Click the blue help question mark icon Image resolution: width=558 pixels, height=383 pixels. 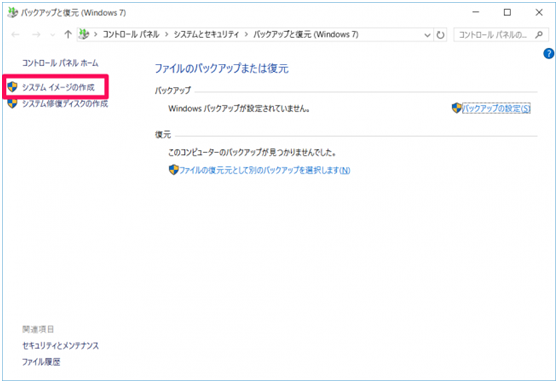(x=548, y=54)
